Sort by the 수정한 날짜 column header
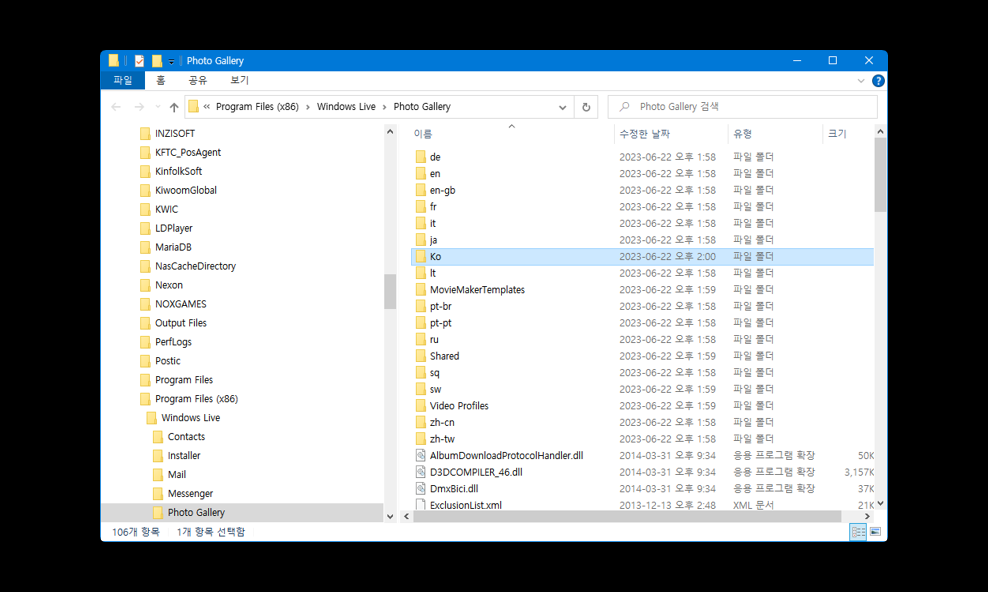This screenshot has width=988, height=592. pyautogui.click(x=645, y=134)
